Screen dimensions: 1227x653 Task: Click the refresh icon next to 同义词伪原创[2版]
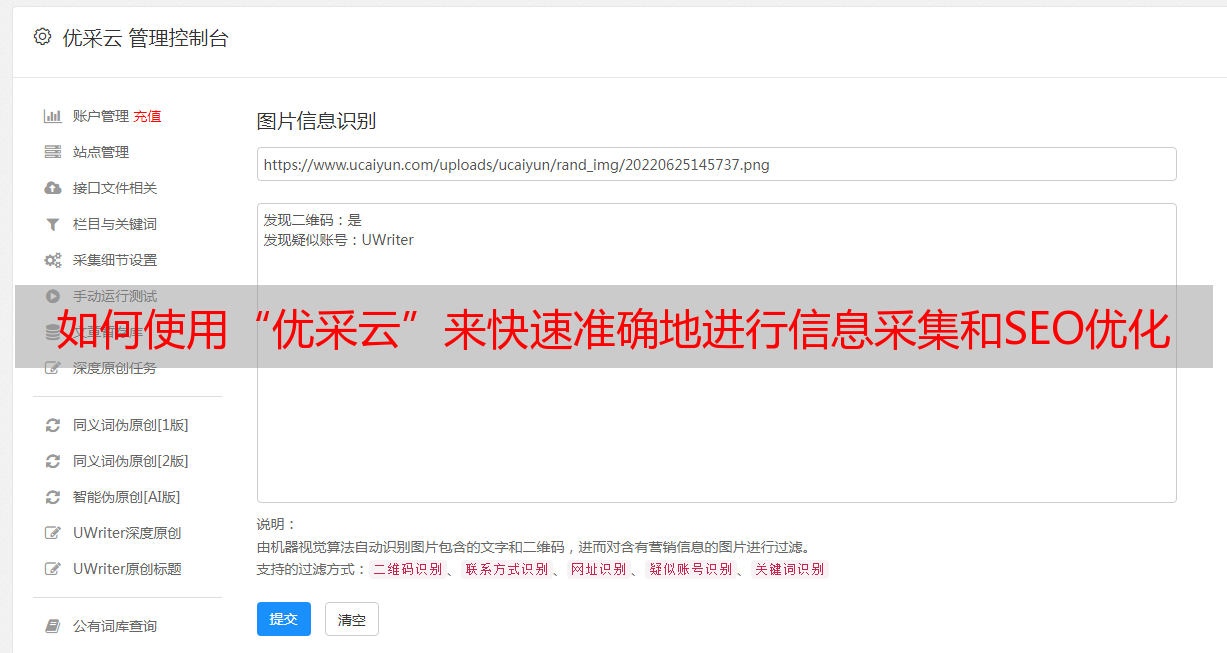click(x=53, y=461)
